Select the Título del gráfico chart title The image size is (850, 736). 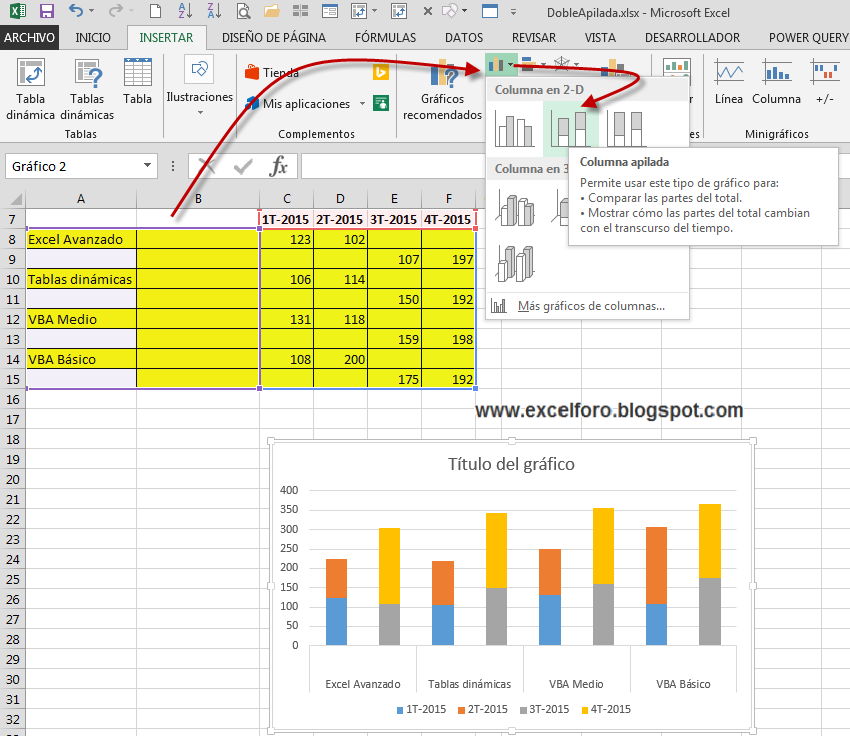point(511,464)
